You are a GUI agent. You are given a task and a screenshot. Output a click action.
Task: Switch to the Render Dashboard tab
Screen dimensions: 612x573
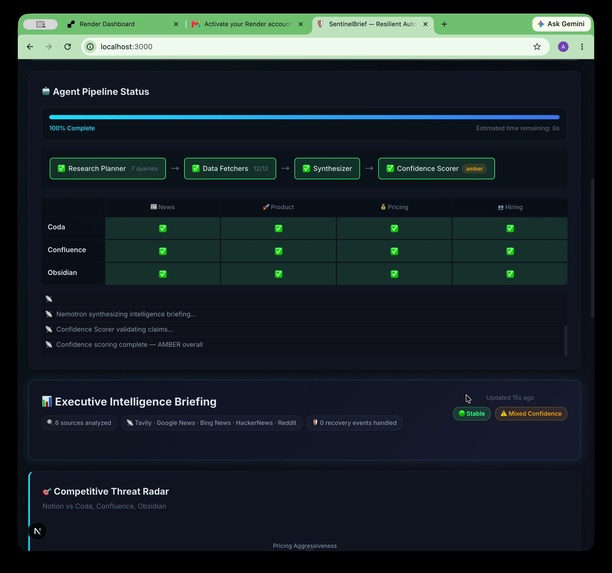pos(121,24)
